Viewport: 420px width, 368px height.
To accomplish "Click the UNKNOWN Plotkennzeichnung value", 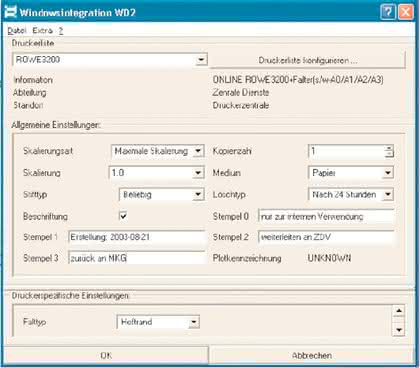I will click(329, 258).
